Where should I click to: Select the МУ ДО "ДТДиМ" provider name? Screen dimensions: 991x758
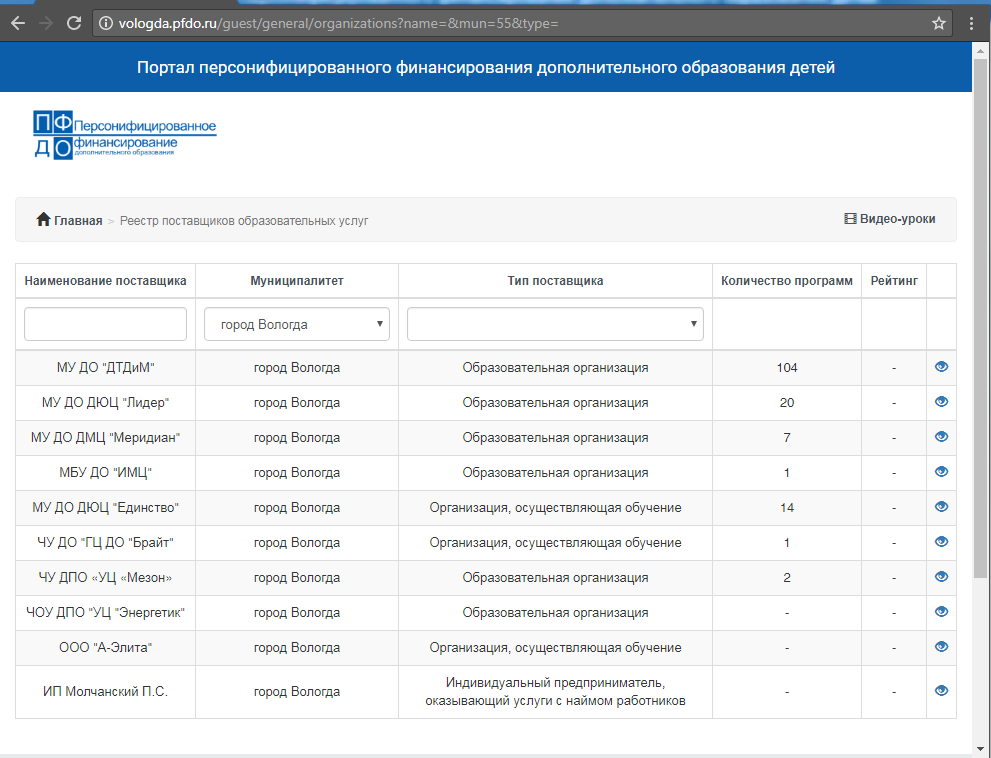pos(106,367)
